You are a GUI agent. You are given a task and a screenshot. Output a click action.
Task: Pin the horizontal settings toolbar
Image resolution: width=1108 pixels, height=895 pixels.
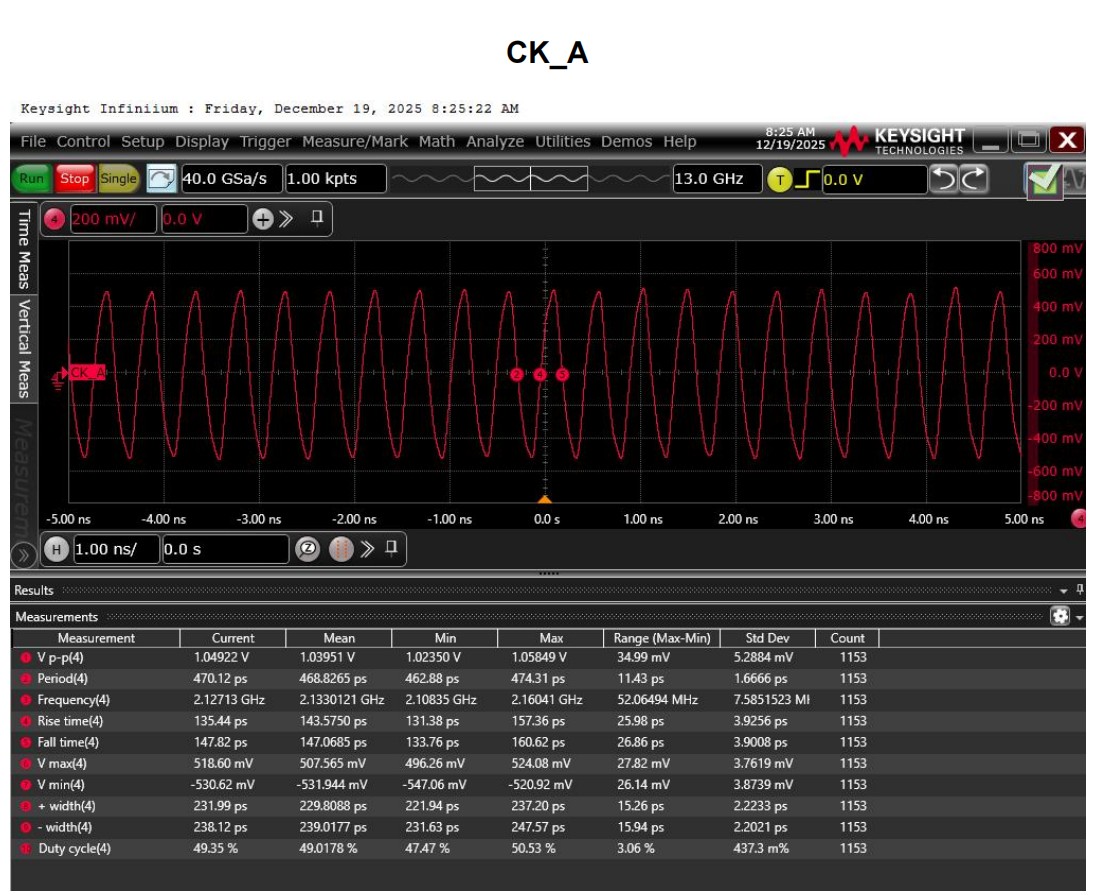coord(391,547)
